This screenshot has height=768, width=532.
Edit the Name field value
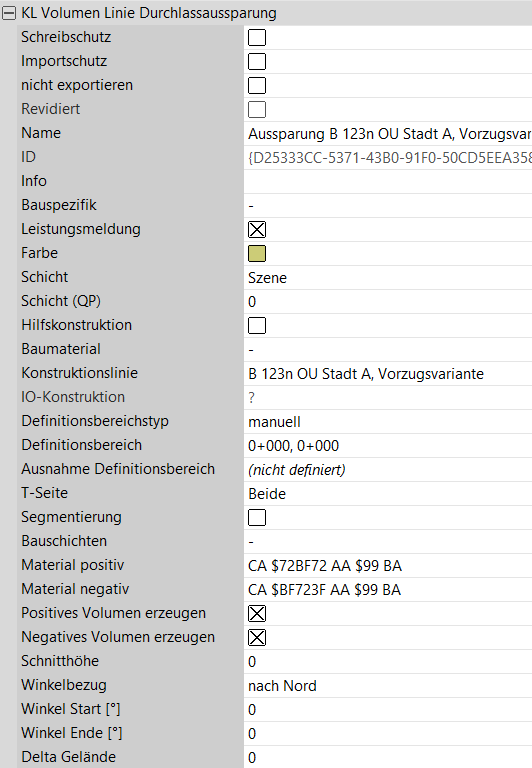click(388, 134)
